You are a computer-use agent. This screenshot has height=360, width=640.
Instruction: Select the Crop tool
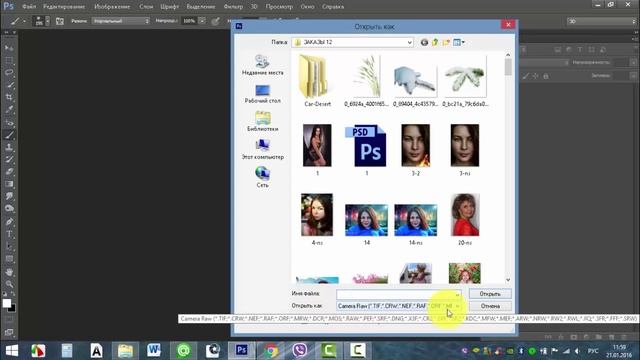(x=9, y=97)
